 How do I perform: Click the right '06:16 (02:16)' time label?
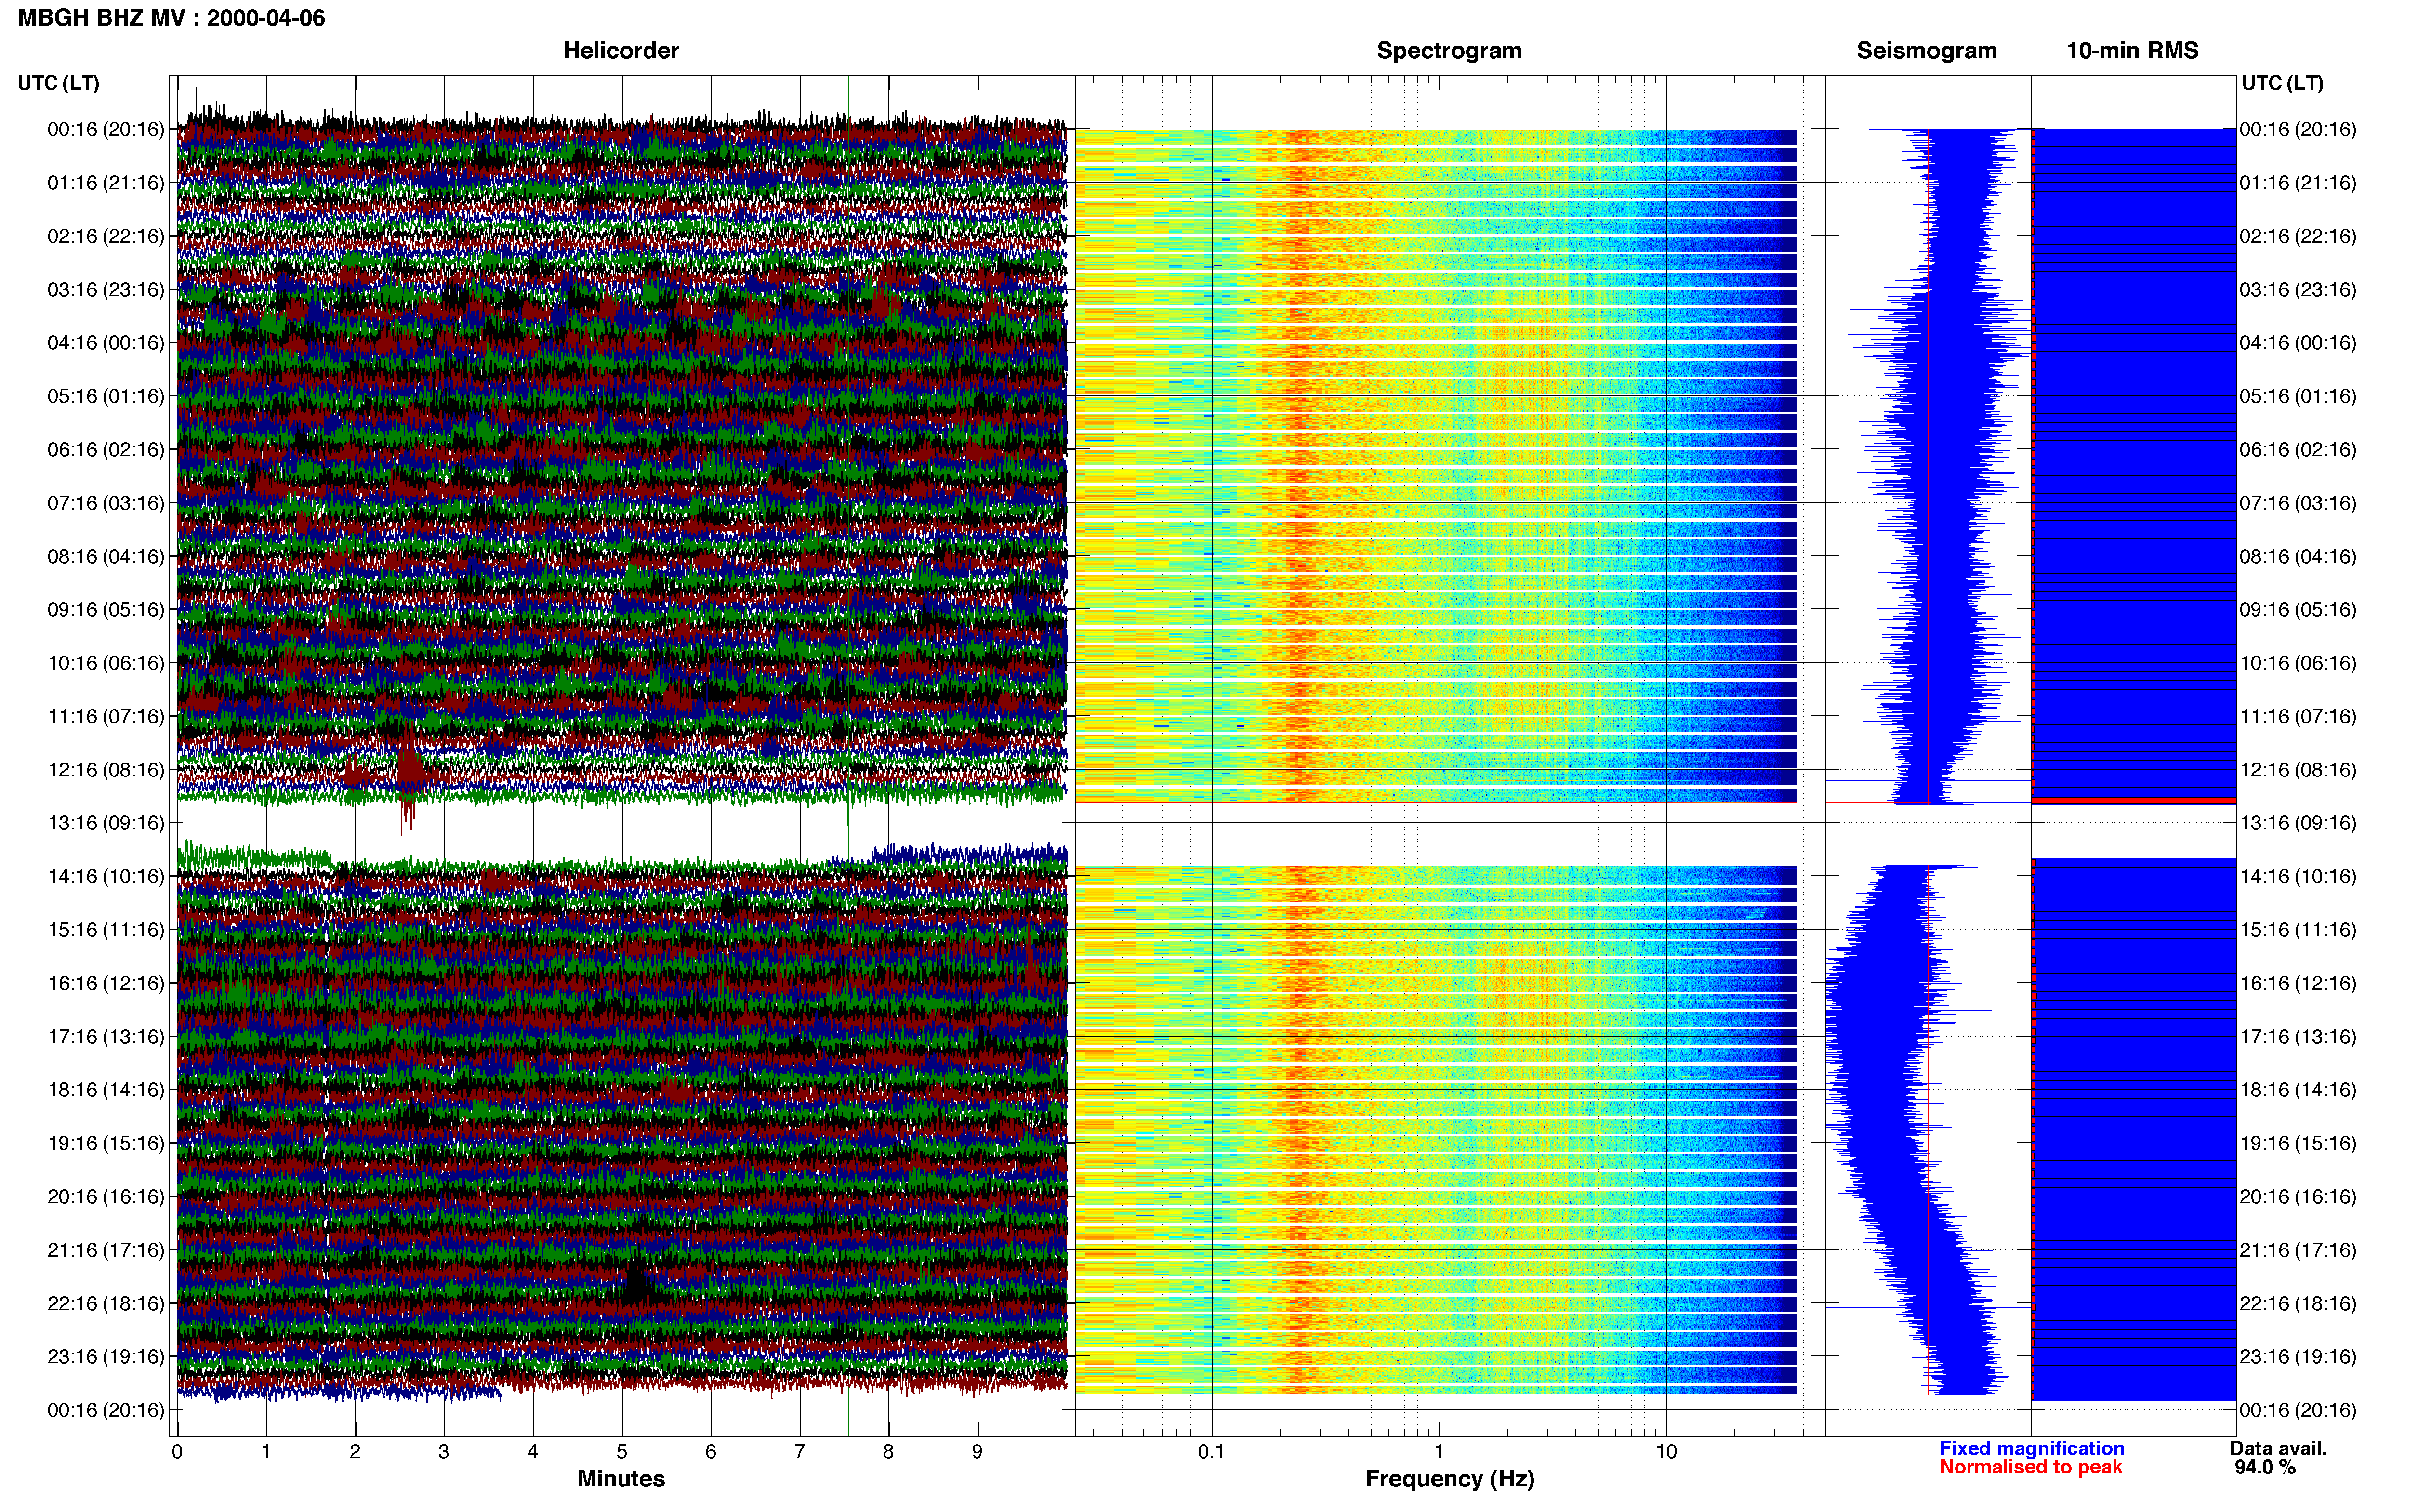coord(2298,450)
